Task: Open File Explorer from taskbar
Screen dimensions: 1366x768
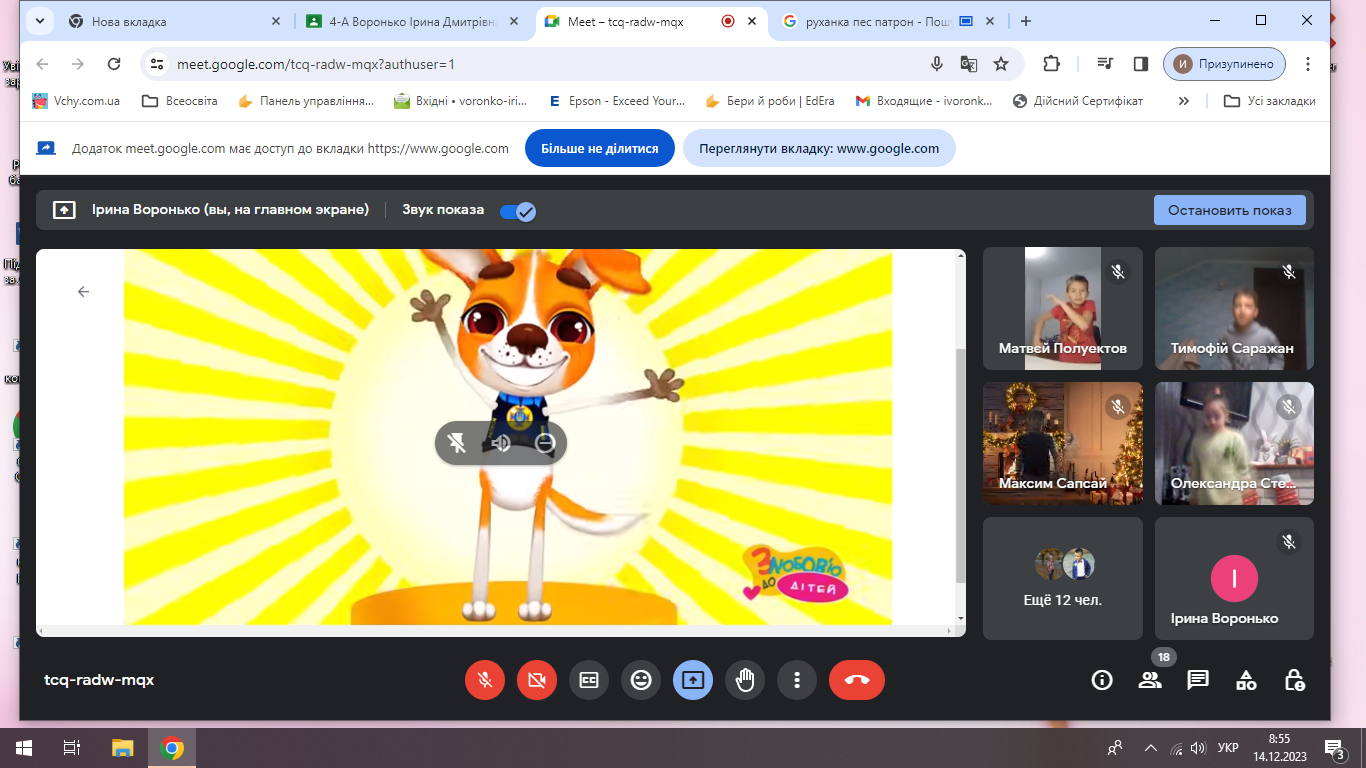Action: 123,748
